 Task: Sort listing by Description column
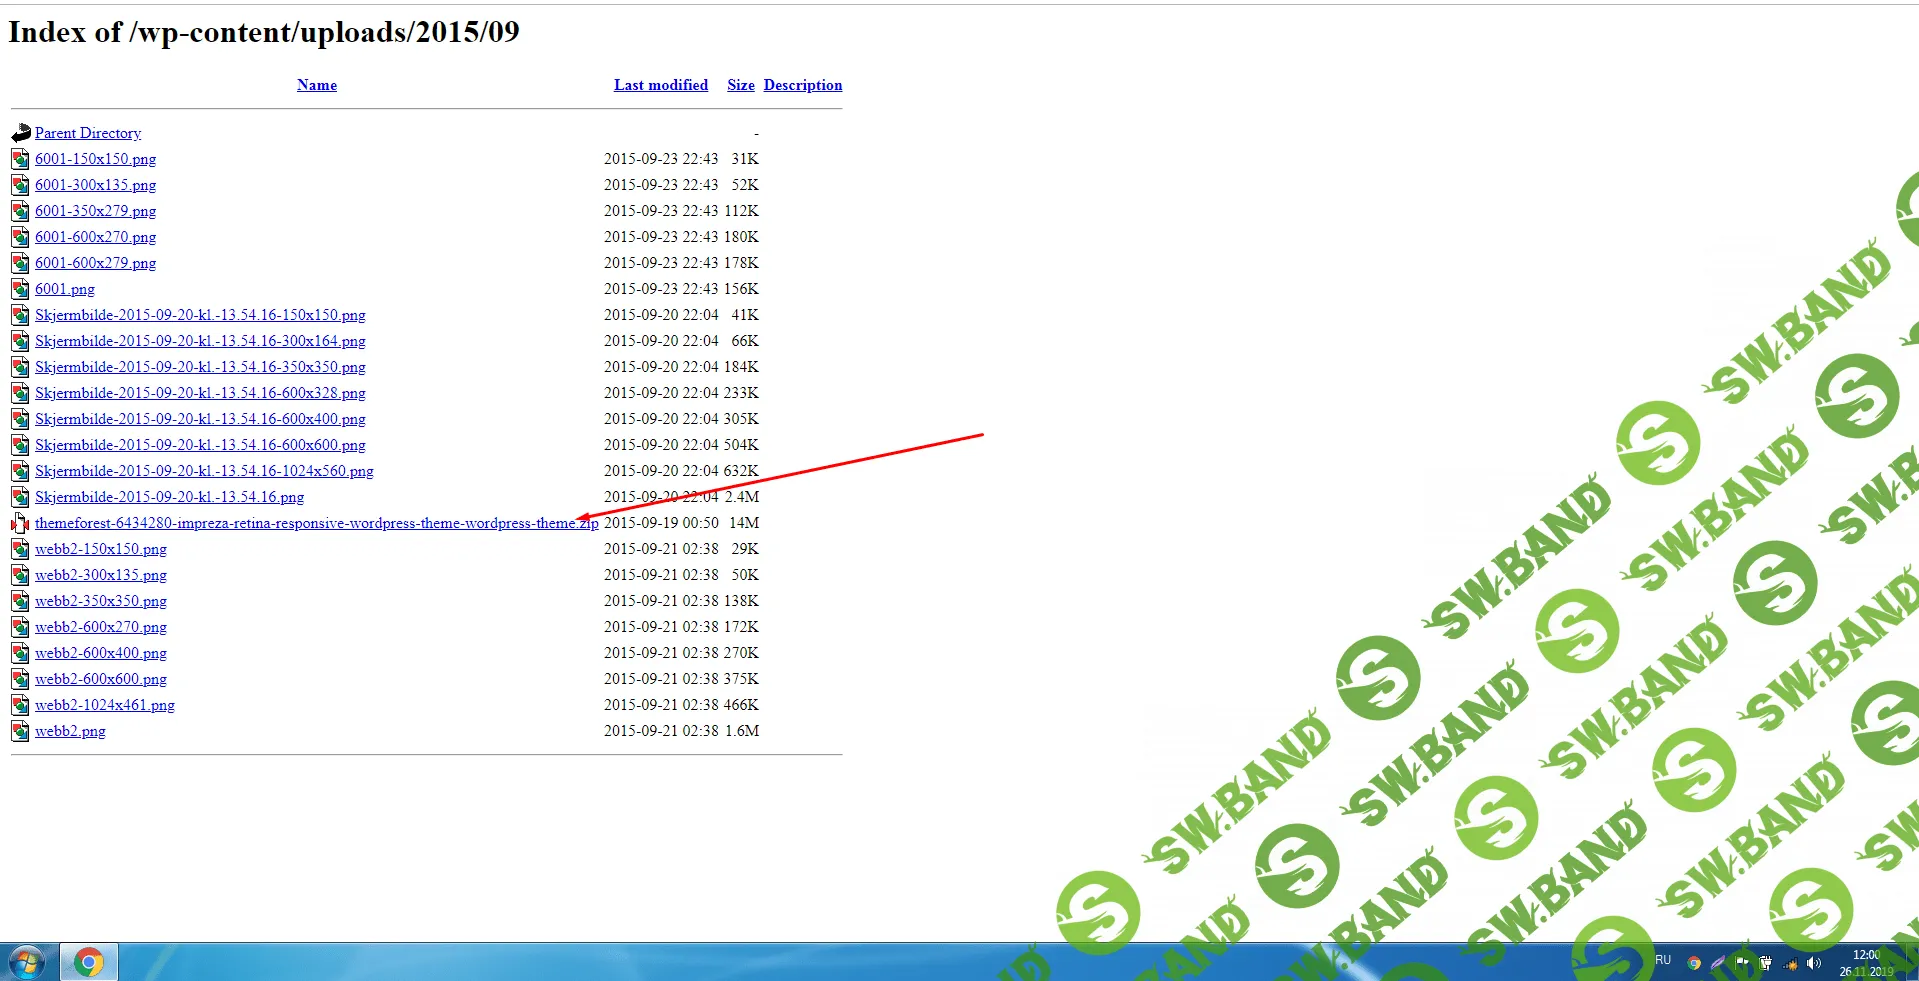pos(803,85)
